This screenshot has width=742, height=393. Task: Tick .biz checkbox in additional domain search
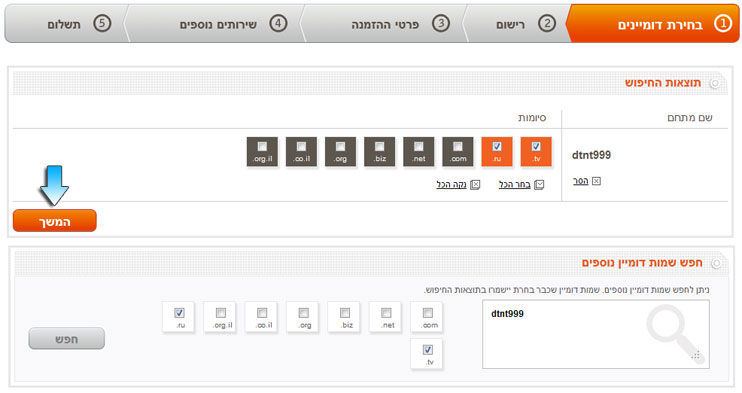345,313
